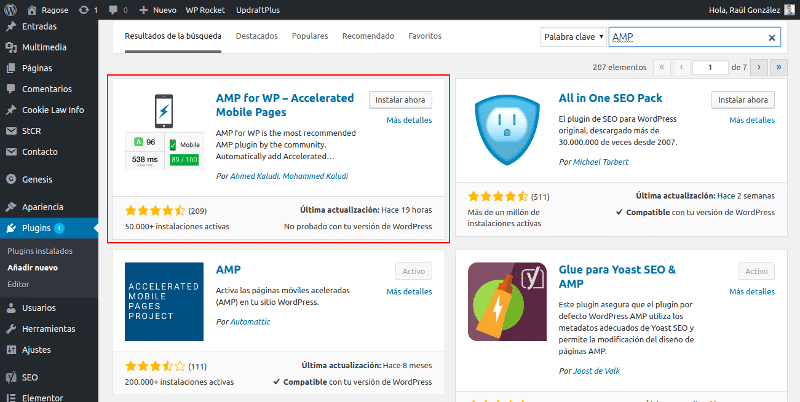
Task: Switch to the Recomendado tab
Action: tap(368, 36)
